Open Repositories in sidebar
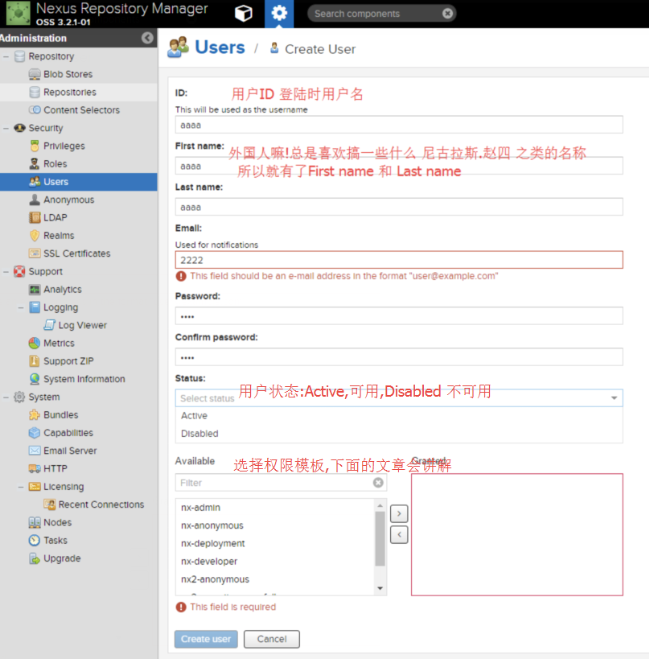Viewport: 649px width, 659px height. (x=70, y=92)
